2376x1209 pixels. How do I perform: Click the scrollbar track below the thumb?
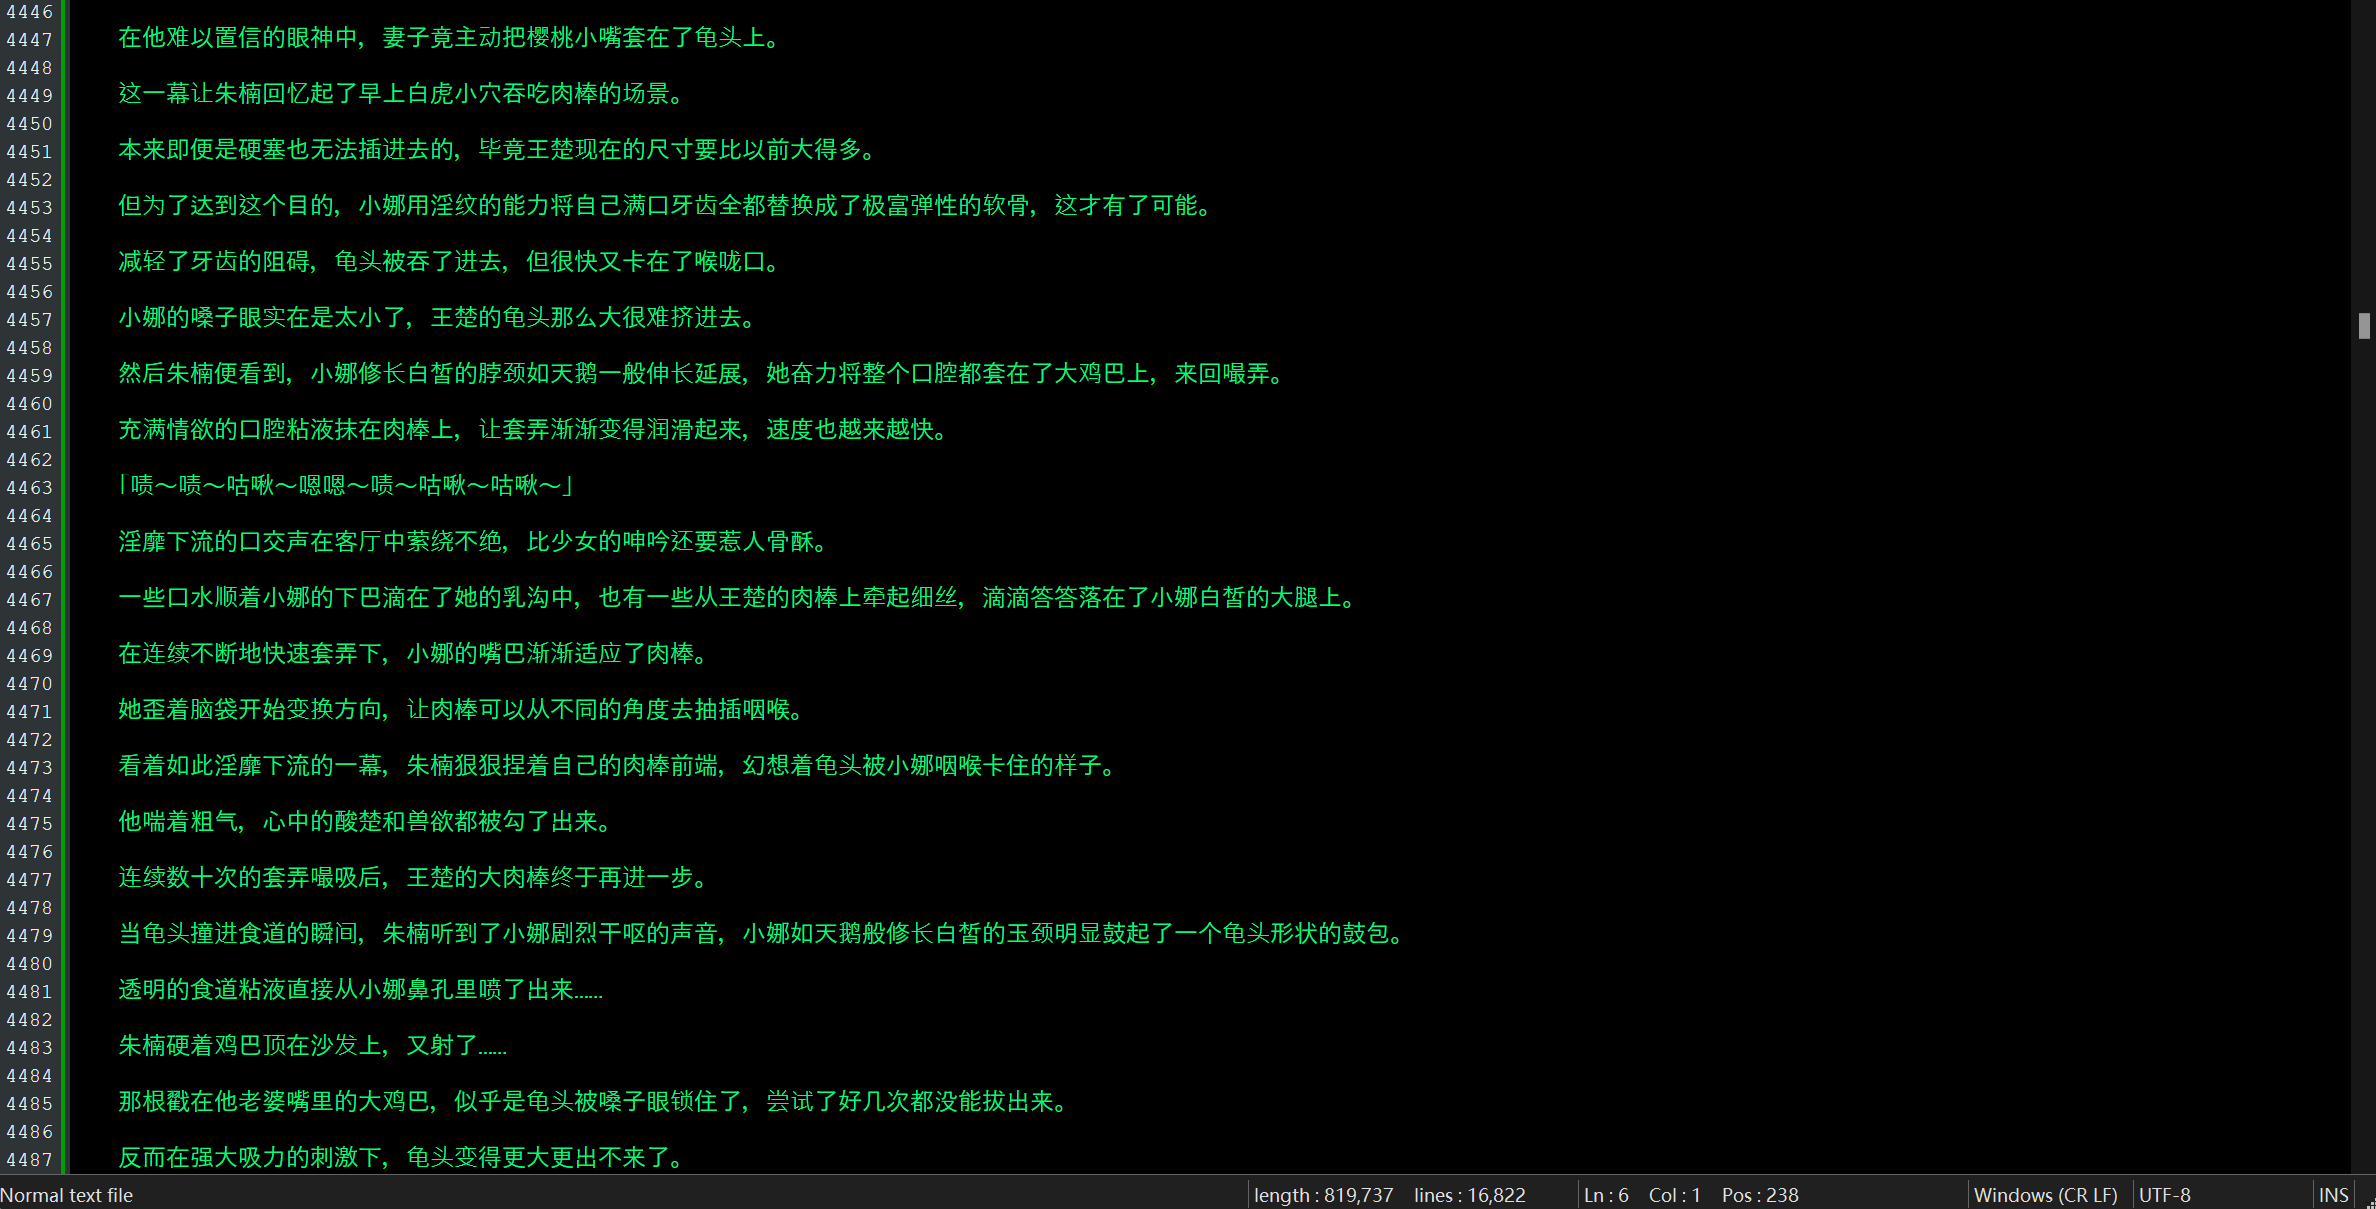(x=2364, y=750)
